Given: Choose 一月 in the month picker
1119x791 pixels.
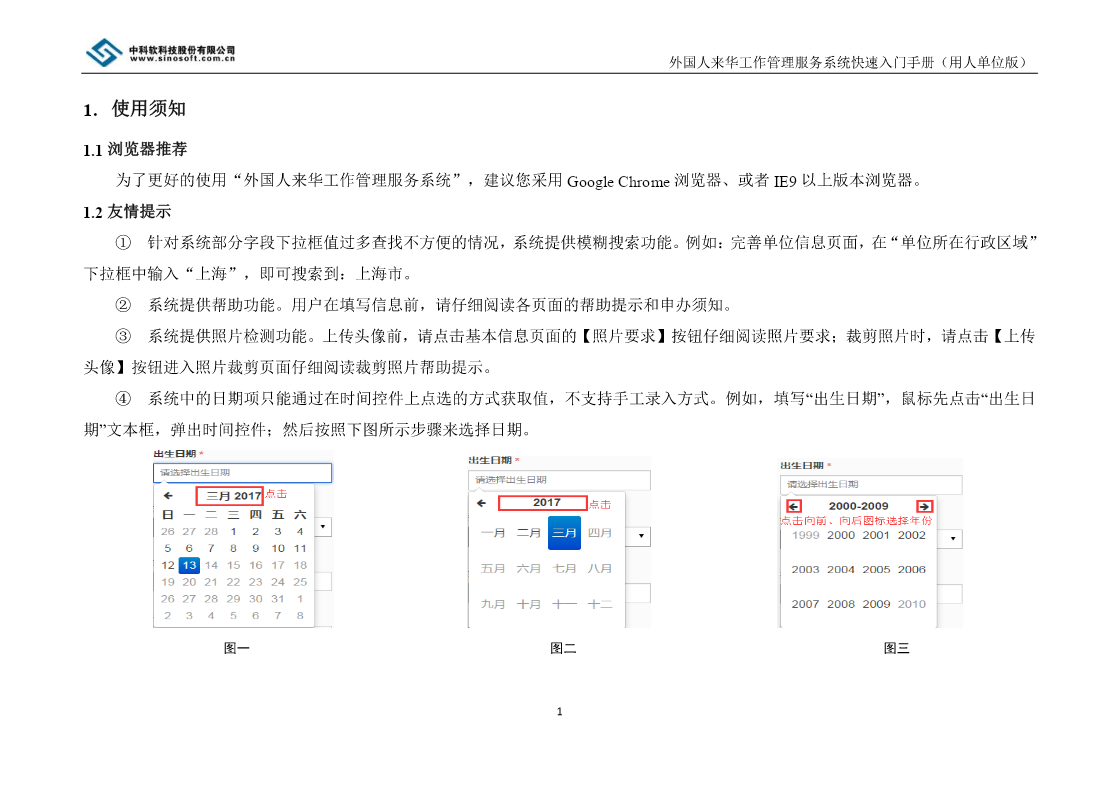Looking at the screenshot, I should 493,533.
